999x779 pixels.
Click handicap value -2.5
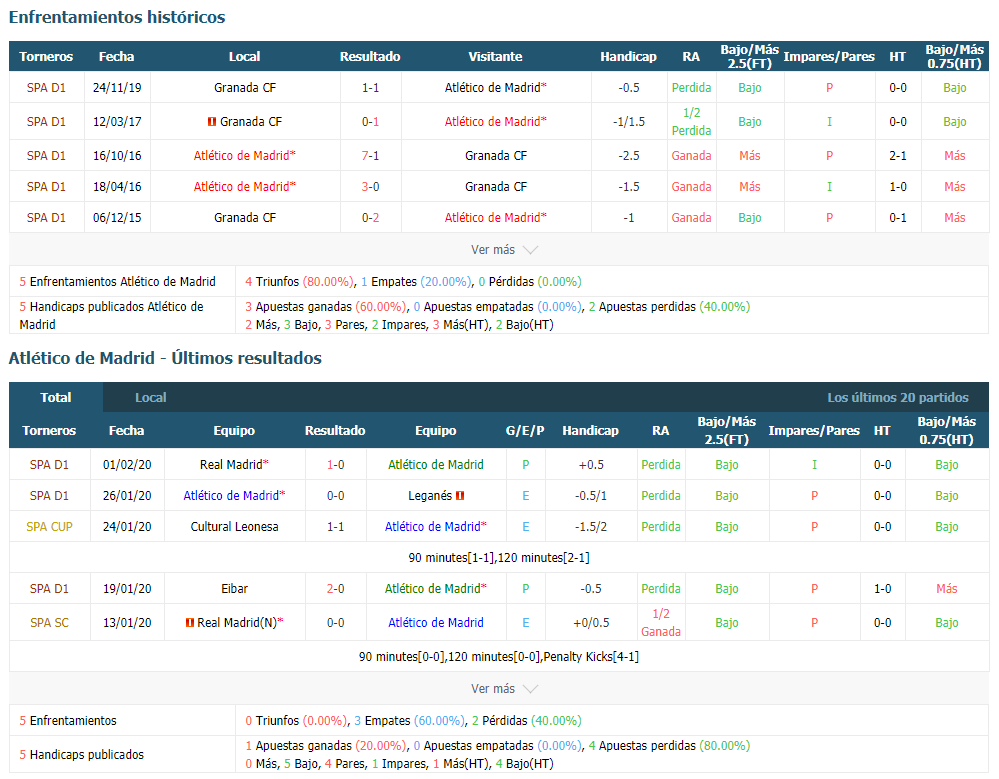(628, 155)
